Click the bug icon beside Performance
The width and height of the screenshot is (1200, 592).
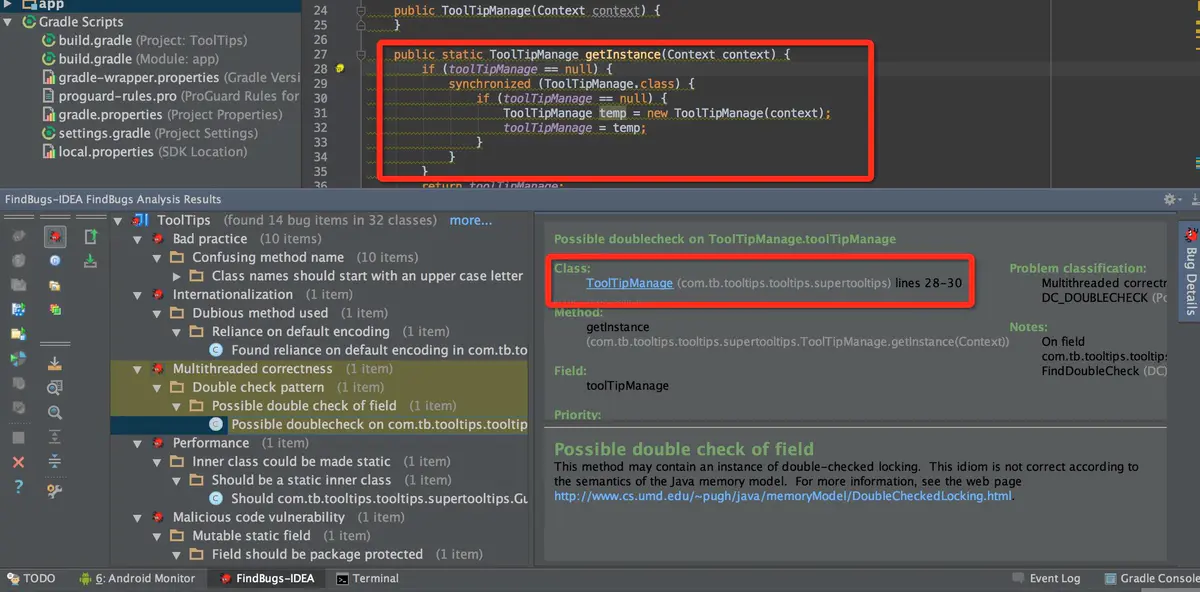[x=158, y=443]
